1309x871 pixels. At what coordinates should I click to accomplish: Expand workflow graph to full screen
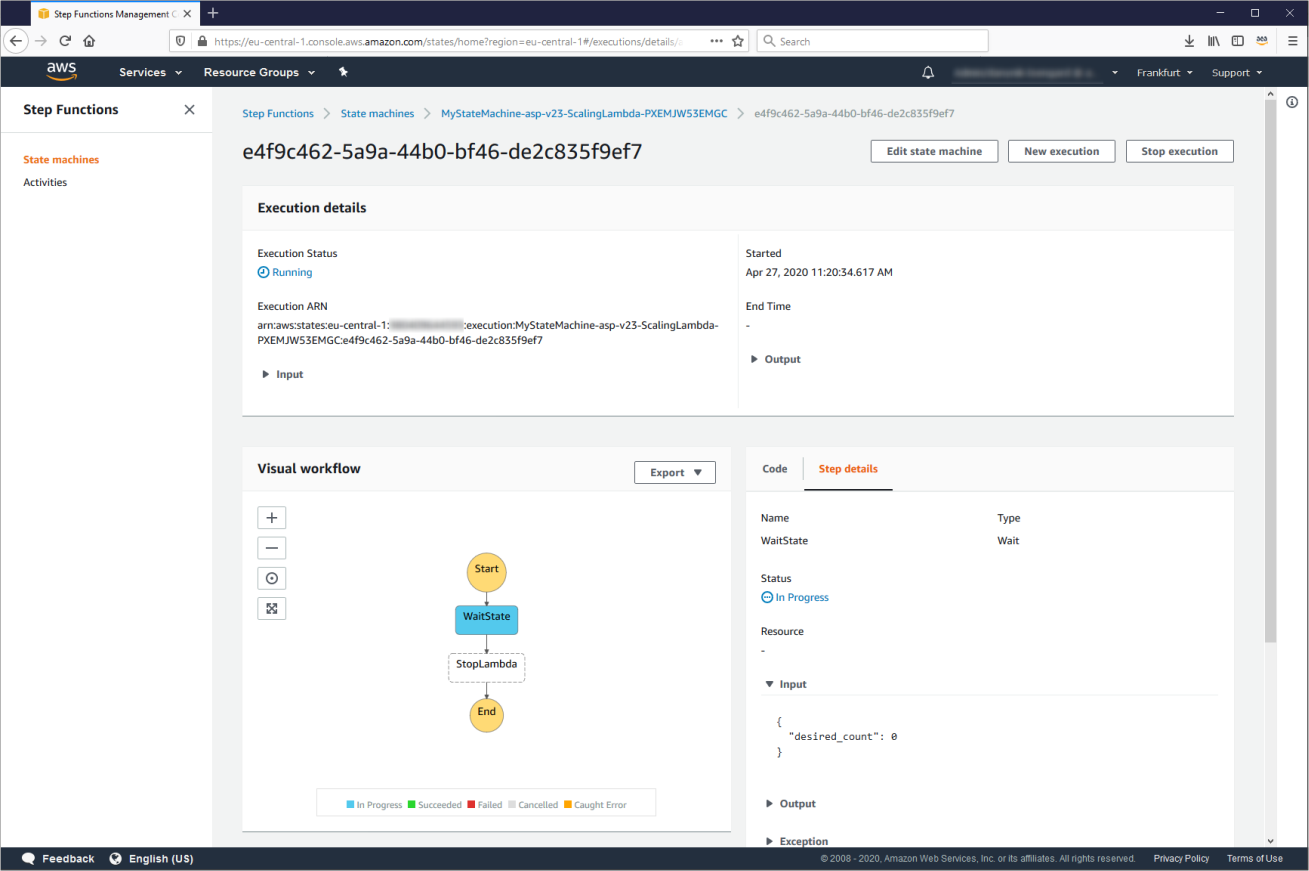[x=272, y=608]
